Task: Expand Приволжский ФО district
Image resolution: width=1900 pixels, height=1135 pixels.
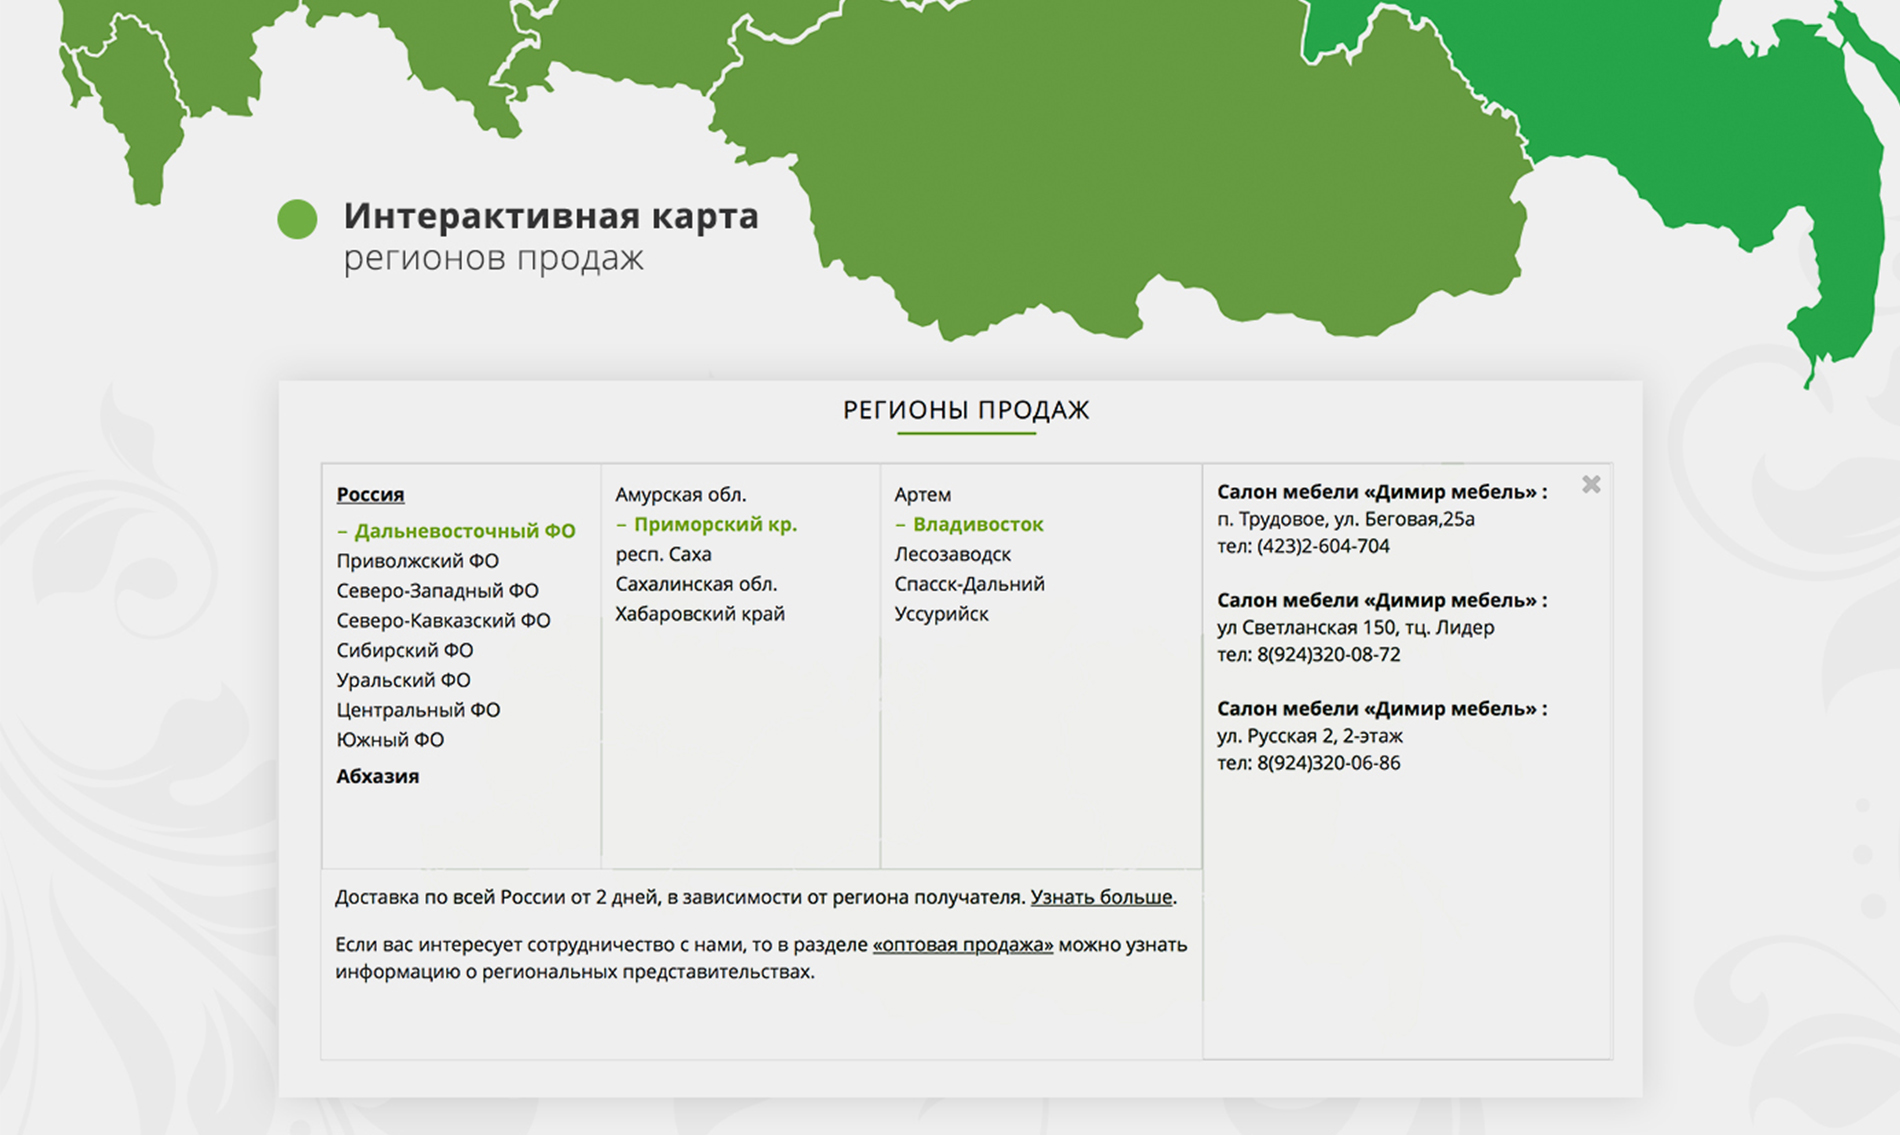Action: tap(417, 561)
